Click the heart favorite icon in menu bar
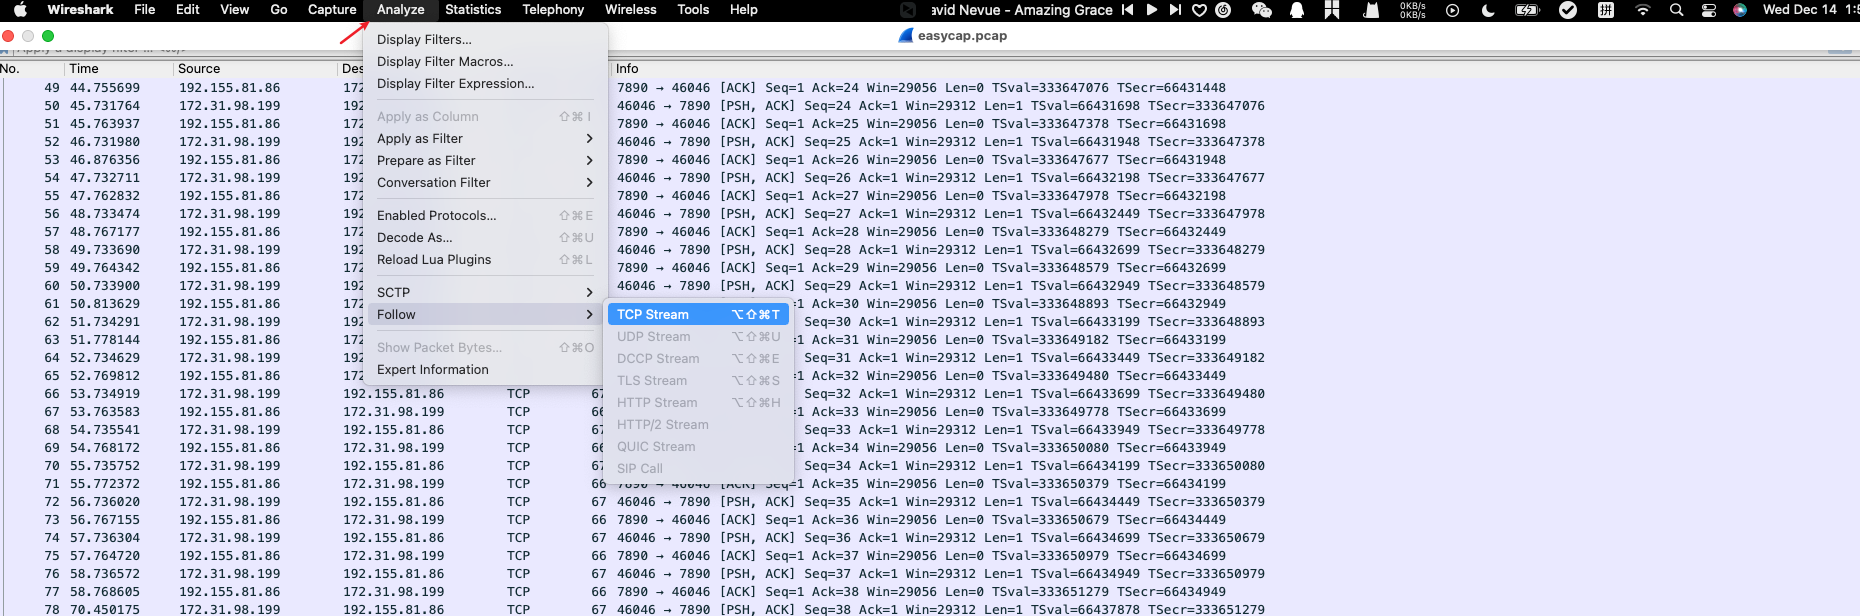The width and height of the screenshot is (1860, 616). 1199,10
